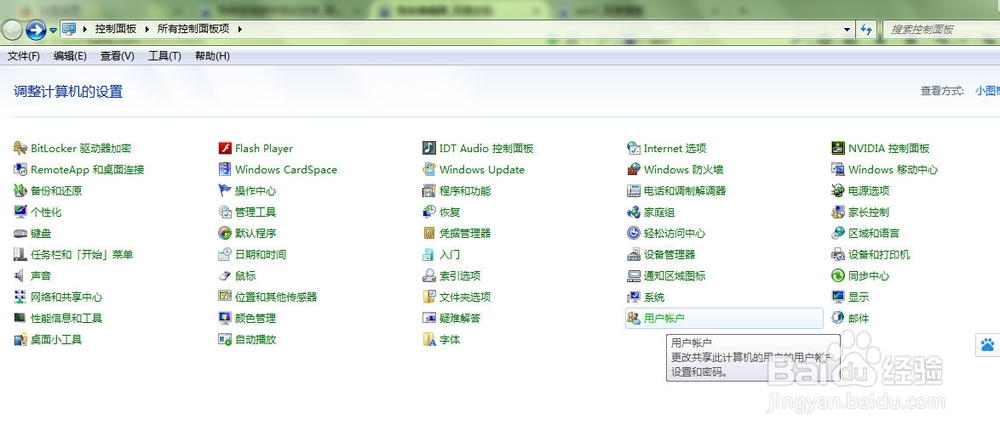1000x436 pixels.
Task: Open BitLocker 驱动器加密 icon
Action: [20, 149]
